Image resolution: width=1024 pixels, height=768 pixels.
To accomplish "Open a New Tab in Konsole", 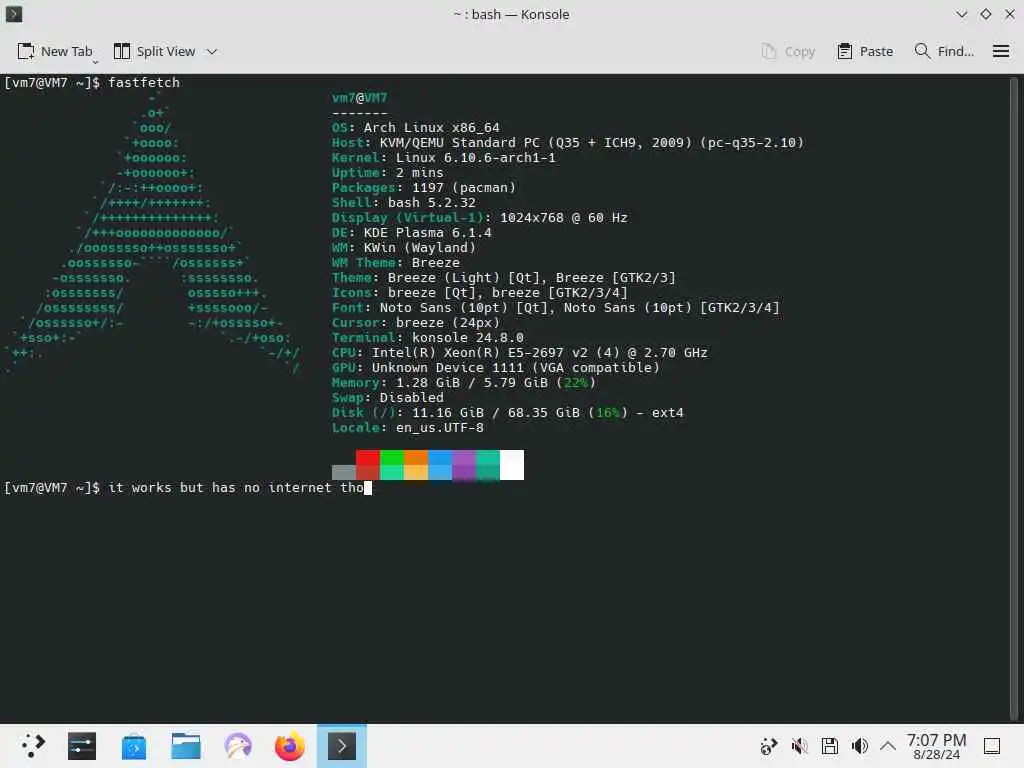I will point(55,52).
